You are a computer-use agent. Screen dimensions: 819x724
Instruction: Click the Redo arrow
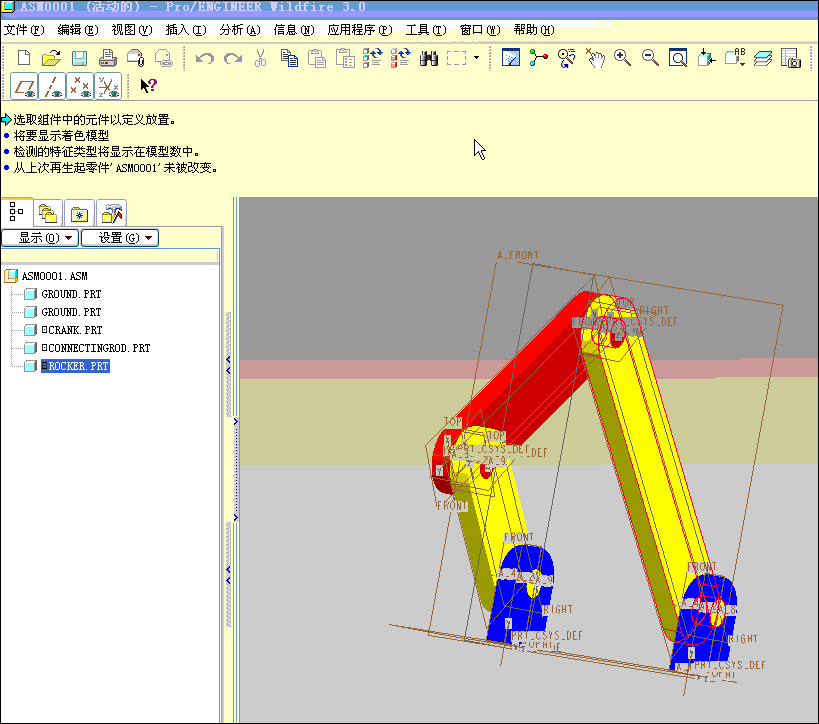(233, 58)
